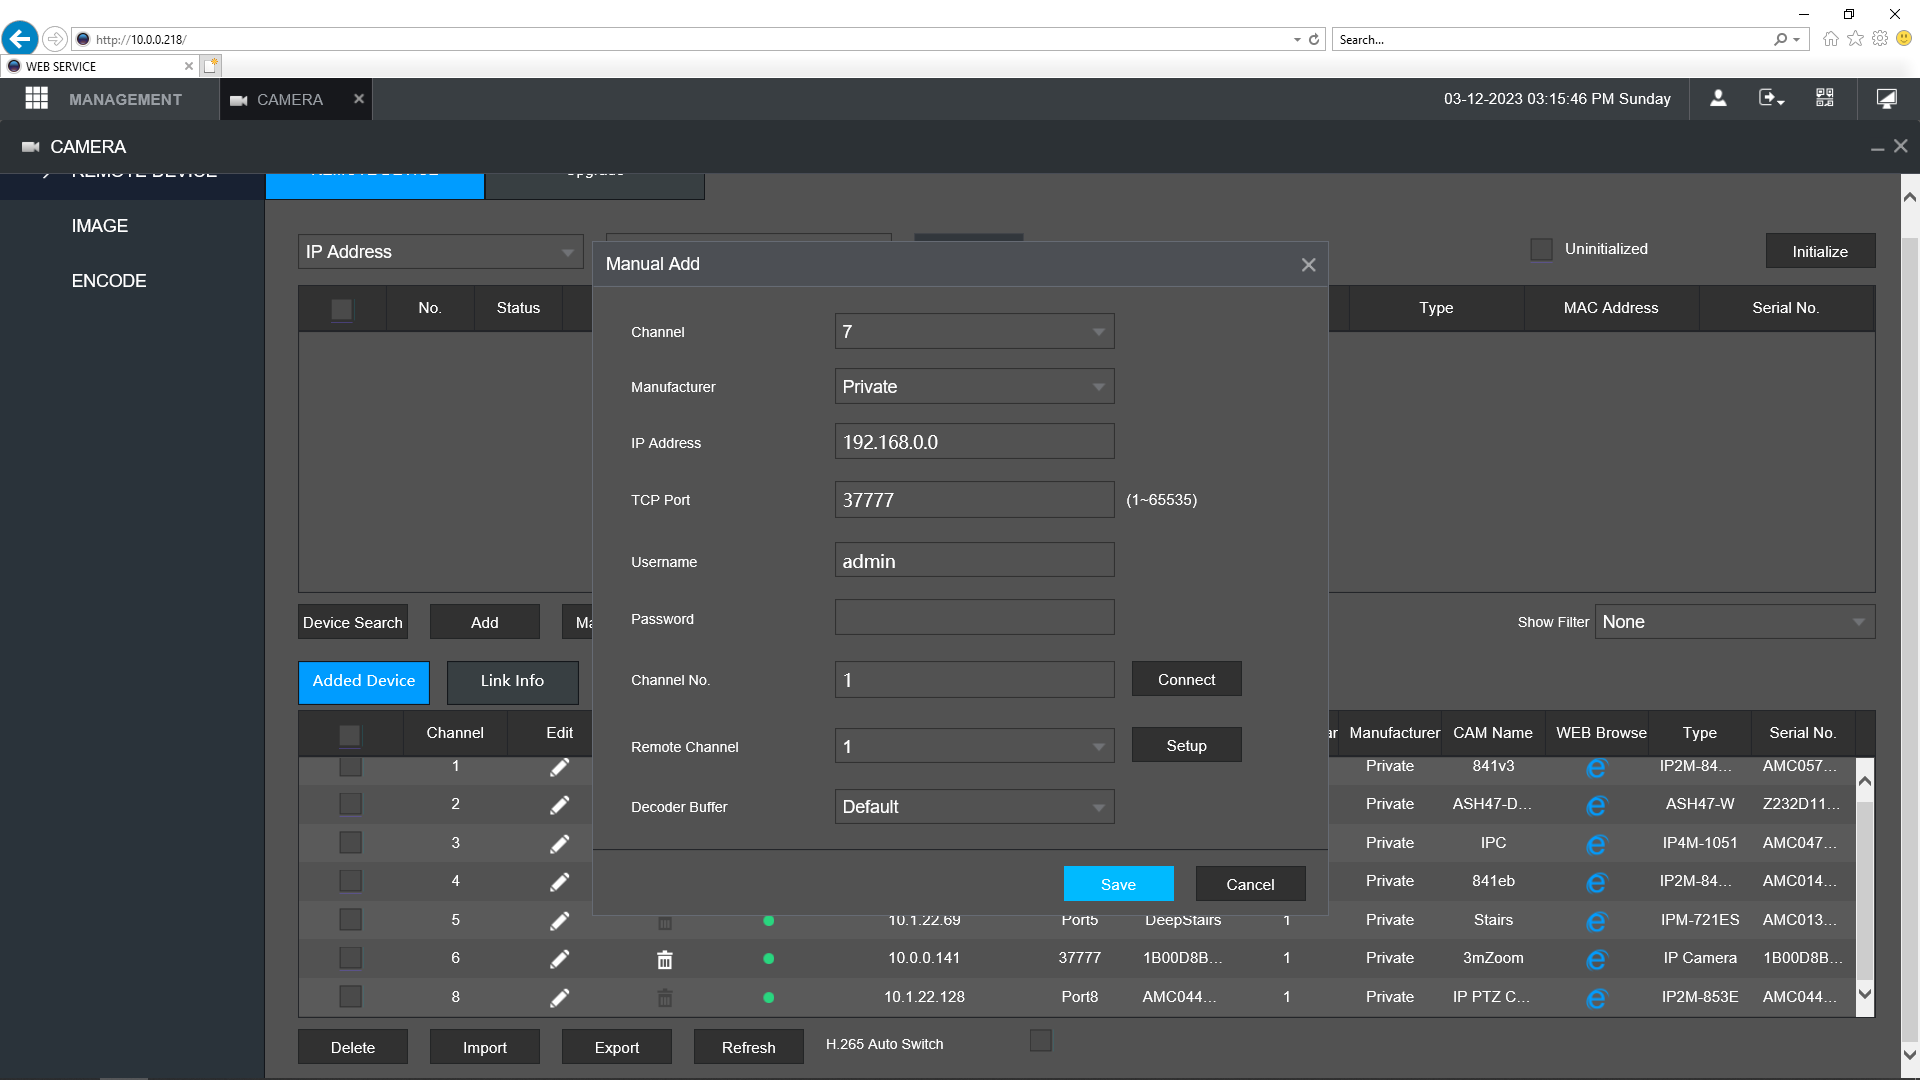The image size is (1920, 1080).
Task: Select the WEB SERVICE browser tab
Action: point(100,66)
